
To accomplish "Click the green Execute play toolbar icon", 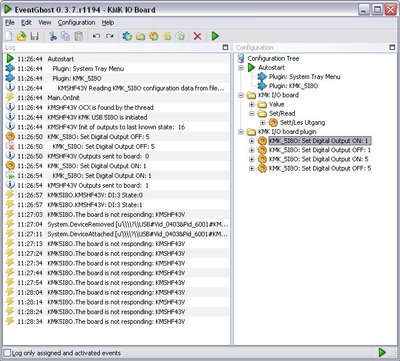I will [215, 36].
